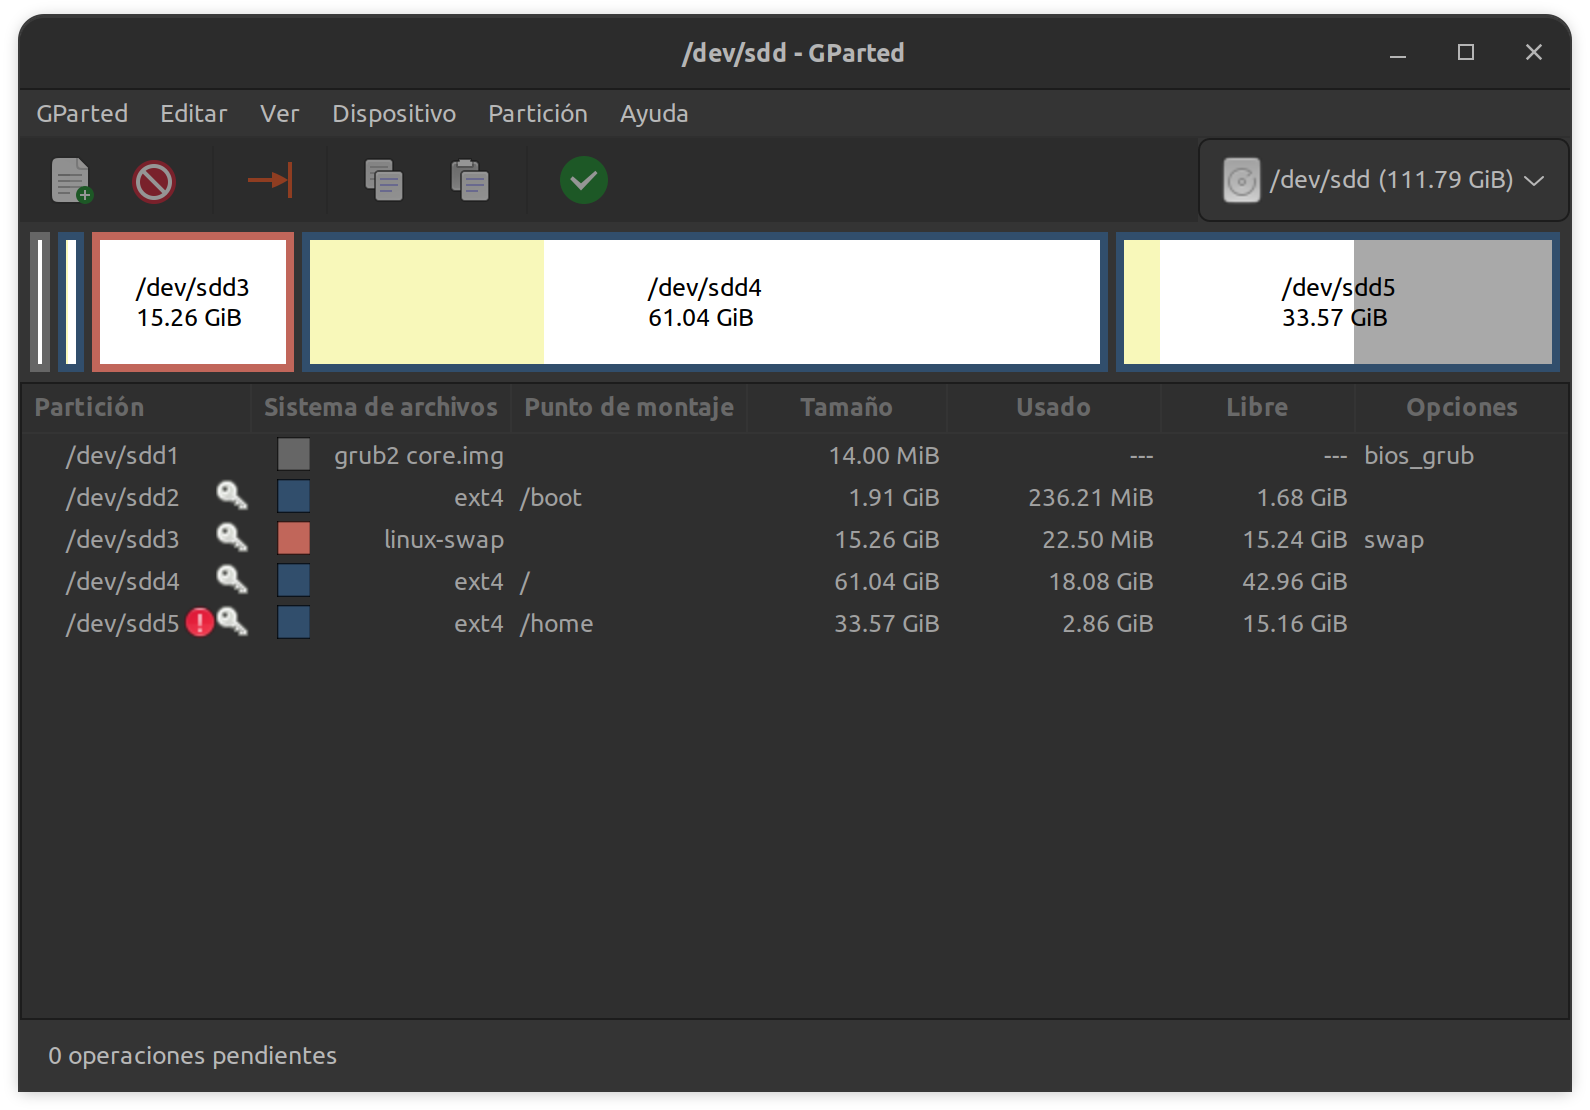Click the 'bios_grub' option flag
This screenshot has height=1110, width=1590.
[x=1419, y=456]
